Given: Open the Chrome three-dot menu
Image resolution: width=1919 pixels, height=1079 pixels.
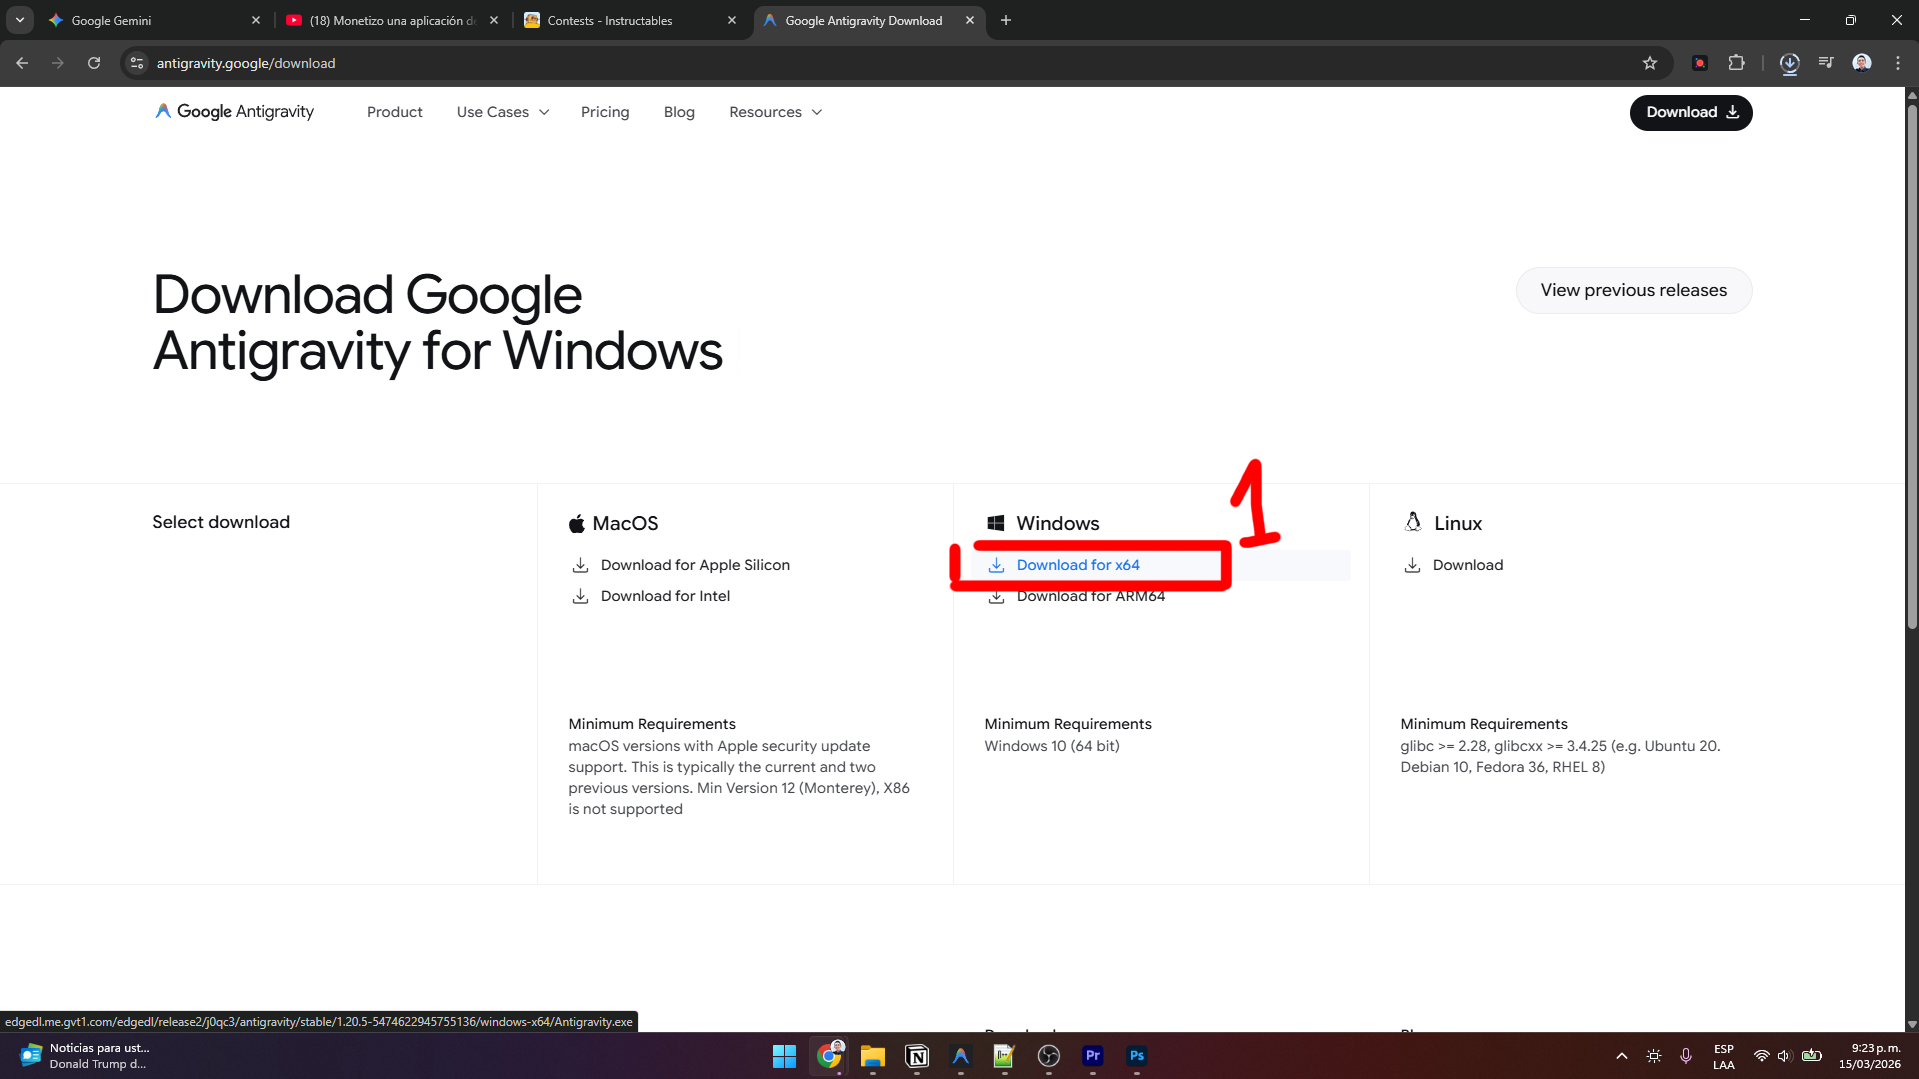Looking at the screenshot, I should tap(1898, 63).
